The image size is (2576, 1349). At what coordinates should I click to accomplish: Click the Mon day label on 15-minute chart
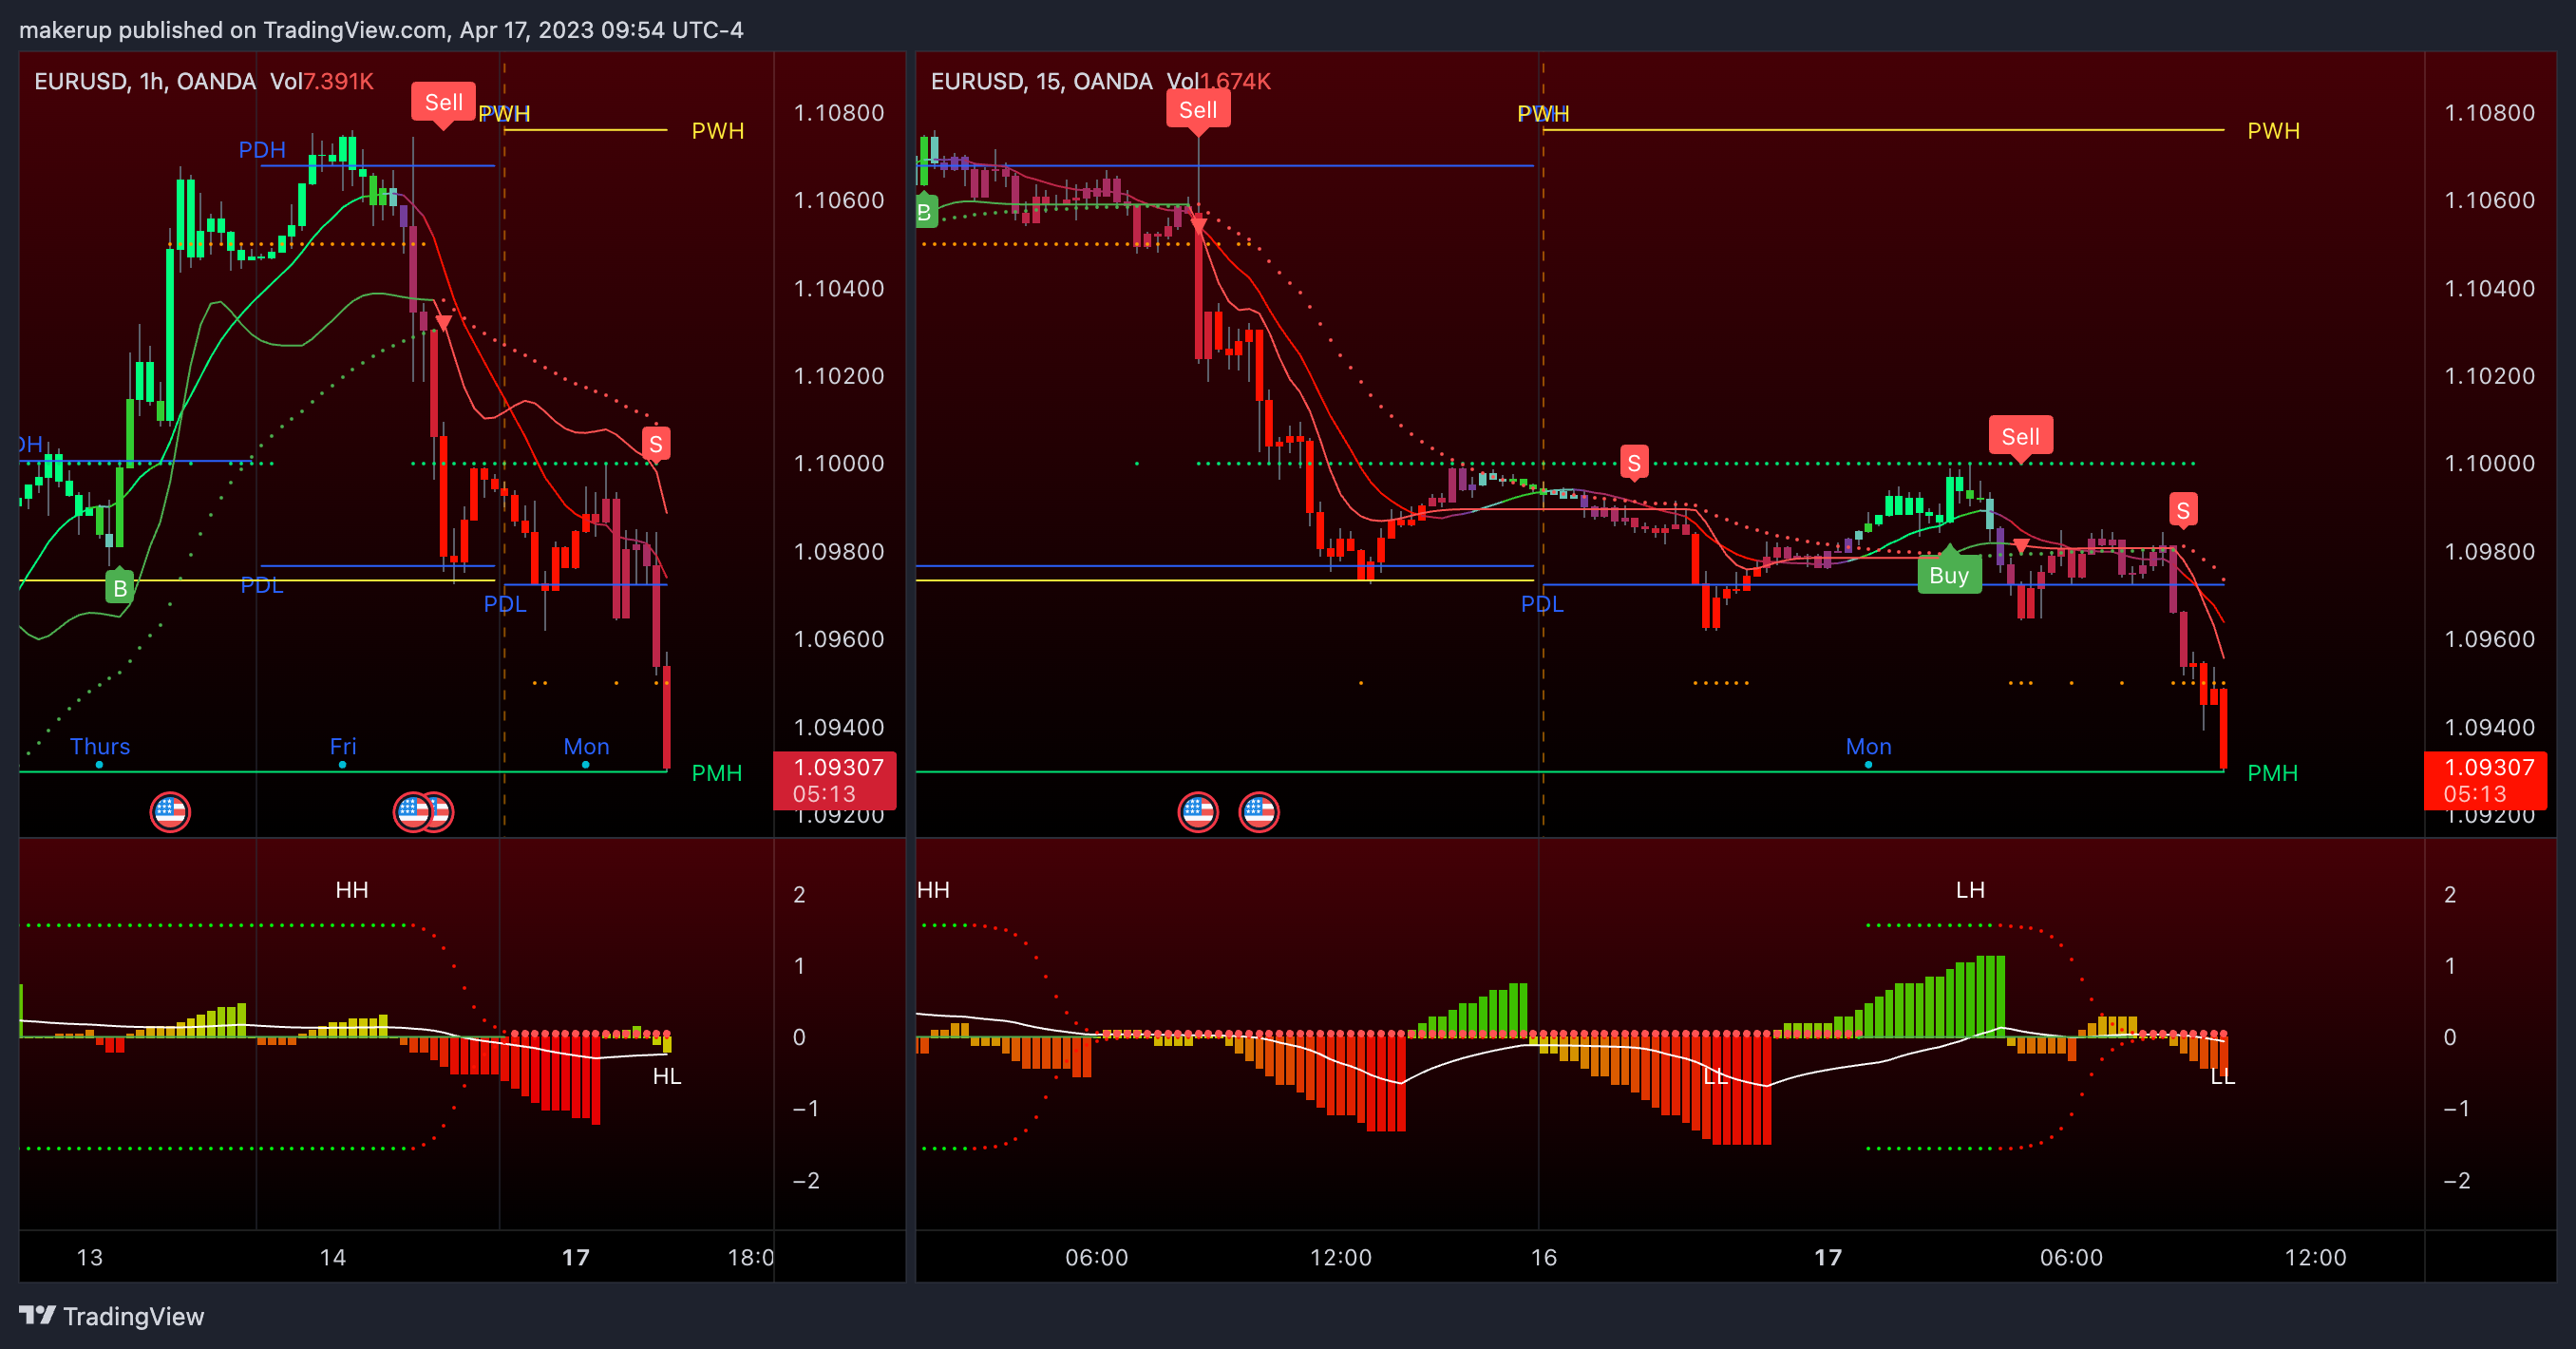pyautogui.click(x=1868, y=747)
